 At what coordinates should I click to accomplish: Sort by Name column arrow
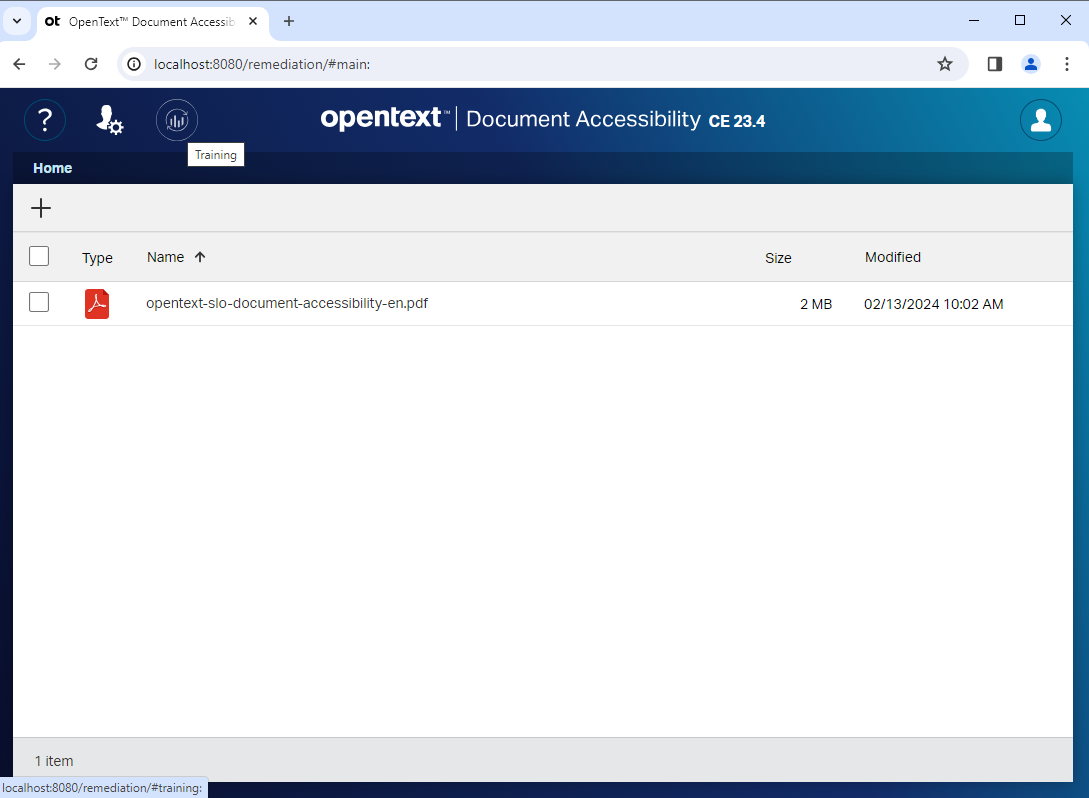point(200,257)
